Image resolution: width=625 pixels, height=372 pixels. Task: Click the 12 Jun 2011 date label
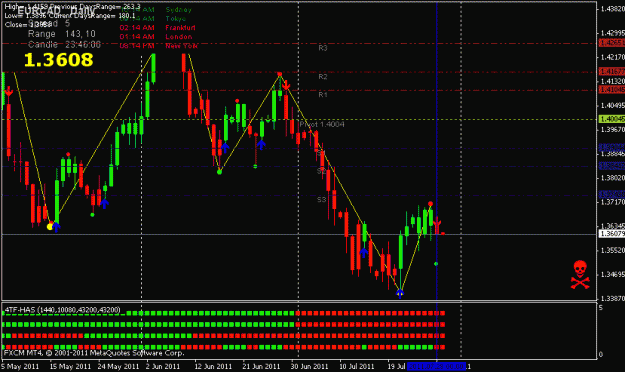pos(213,366)
